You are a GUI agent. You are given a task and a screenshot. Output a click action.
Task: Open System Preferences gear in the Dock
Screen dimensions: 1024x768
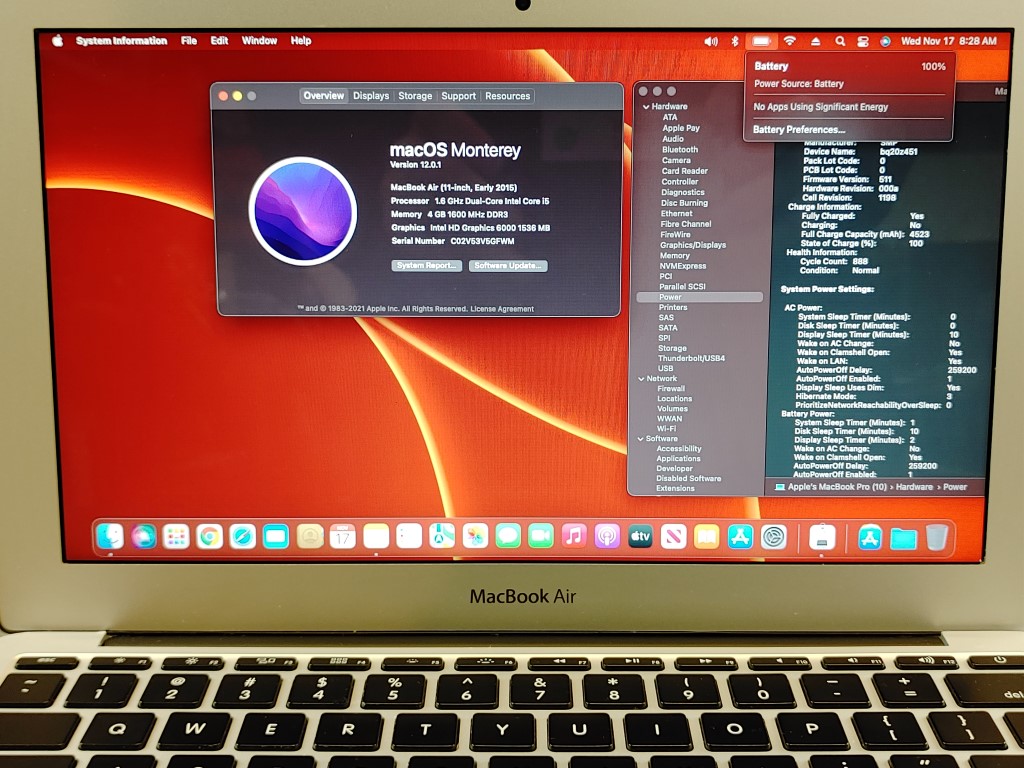point(774,537)
